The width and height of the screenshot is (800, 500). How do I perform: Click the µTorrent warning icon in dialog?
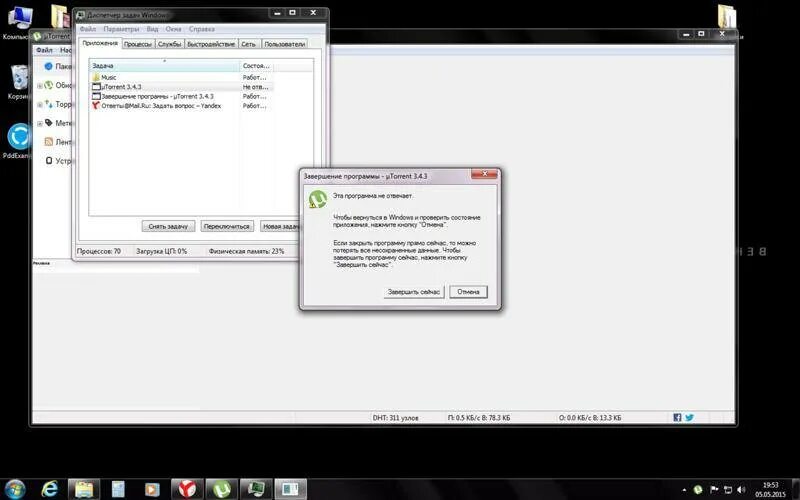tap(317, 199)
